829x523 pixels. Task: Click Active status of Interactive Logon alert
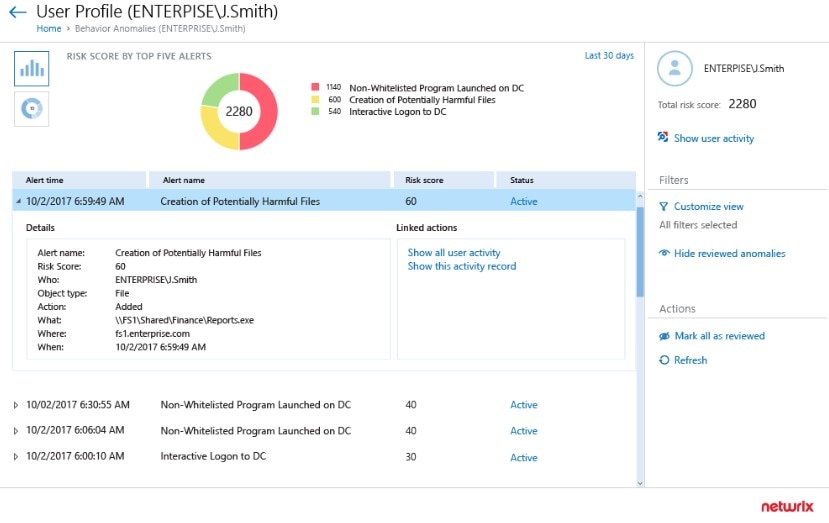[x=523, y=457]
